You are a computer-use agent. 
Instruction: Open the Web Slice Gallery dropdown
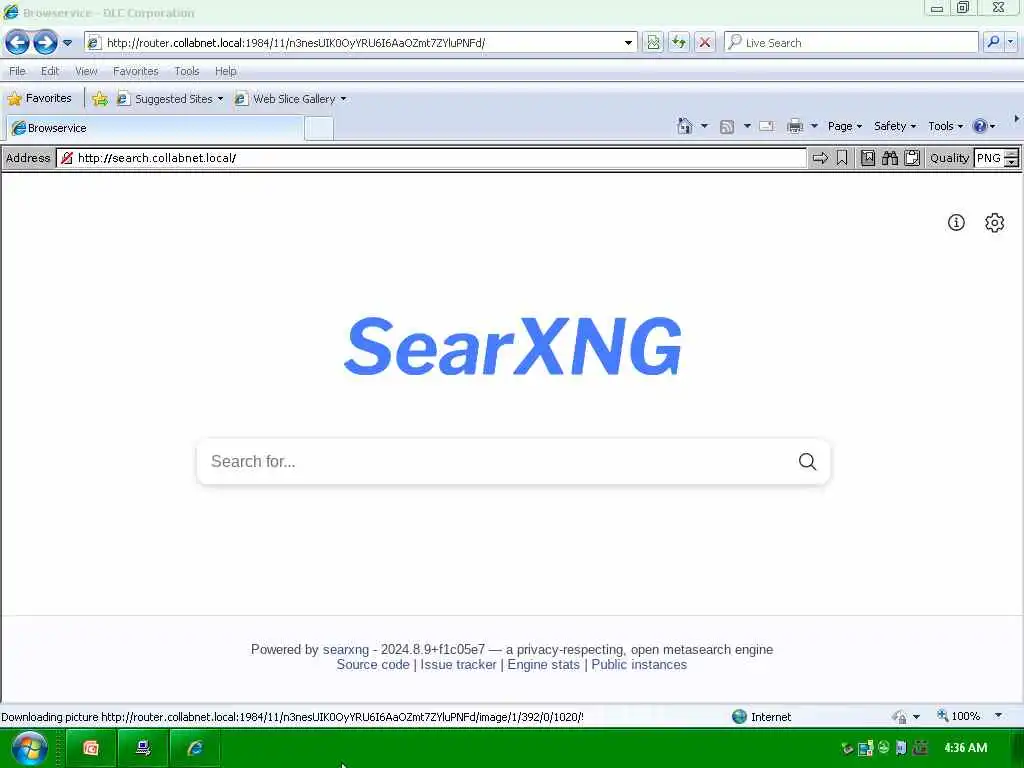pos(291,99)
